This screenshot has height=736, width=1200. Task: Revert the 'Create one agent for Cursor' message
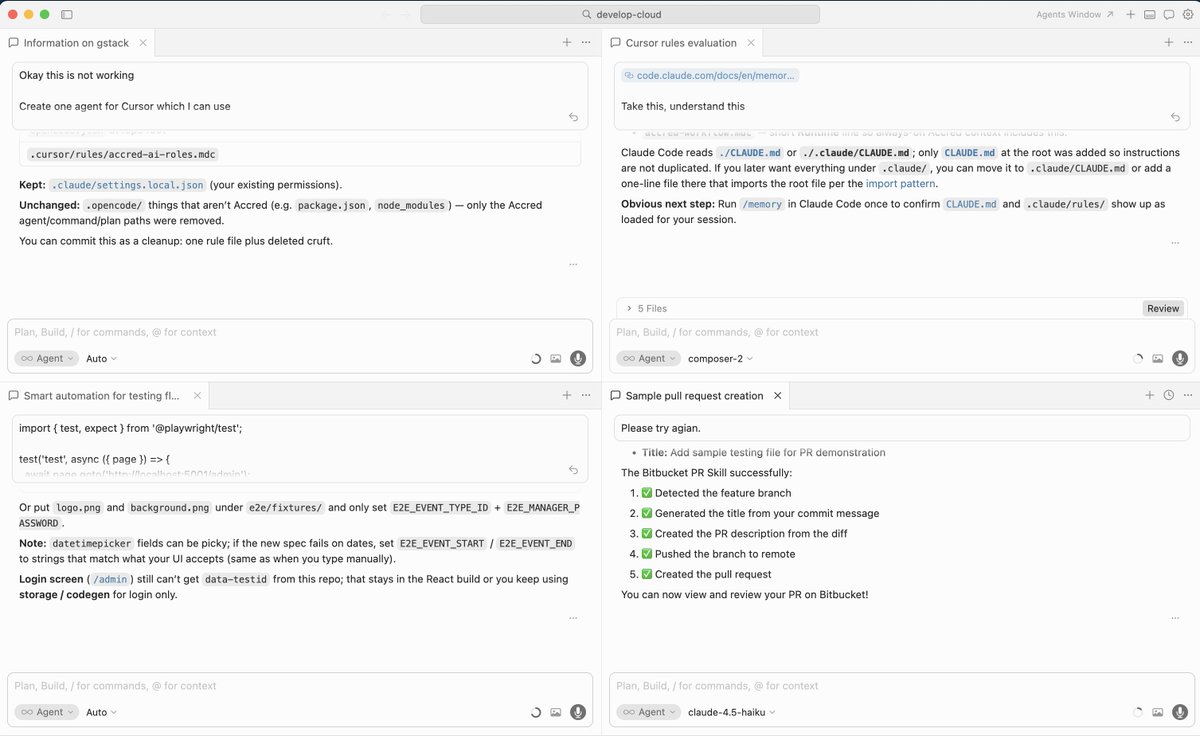coord(573,117)
